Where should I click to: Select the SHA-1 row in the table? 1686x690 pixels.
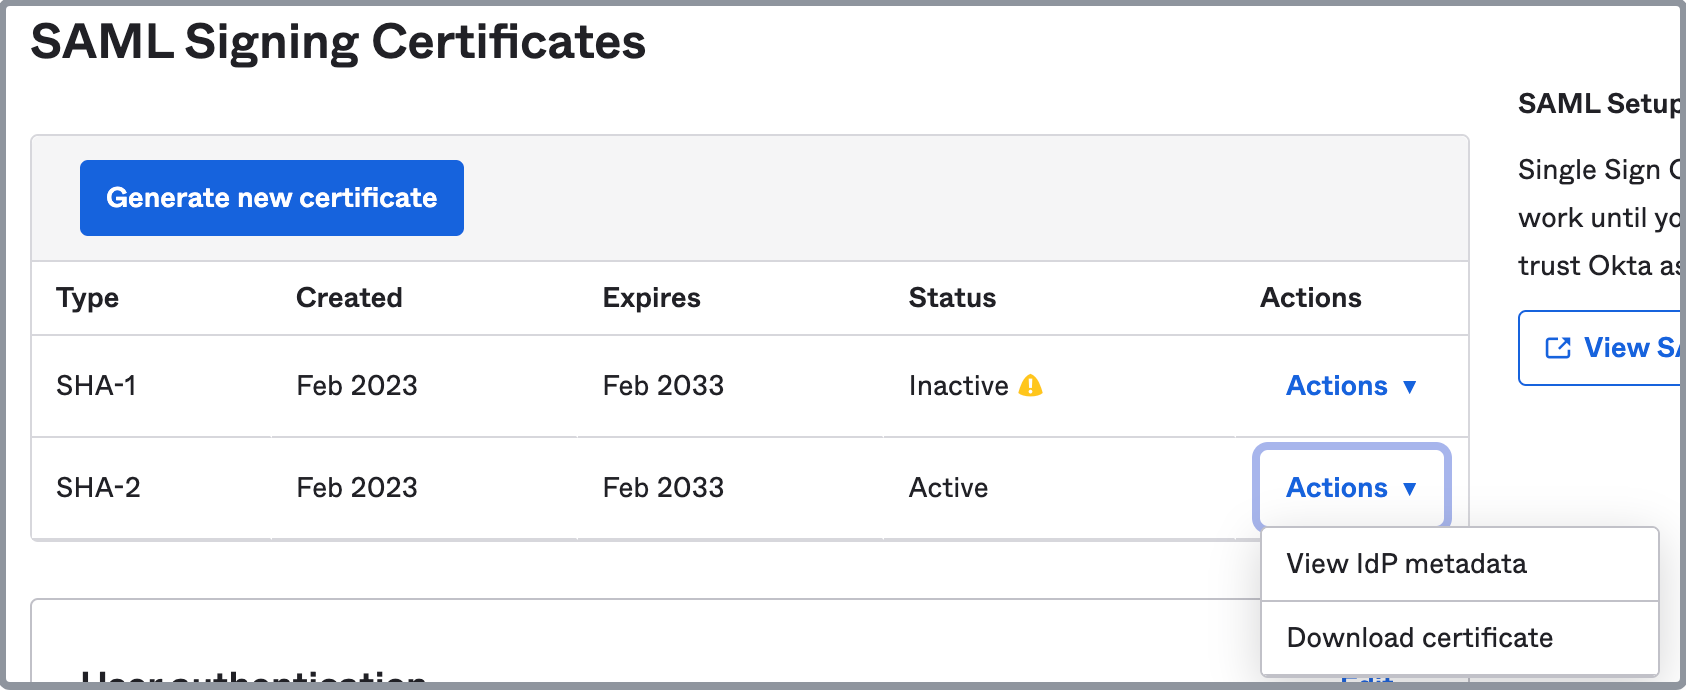(500, 386)
